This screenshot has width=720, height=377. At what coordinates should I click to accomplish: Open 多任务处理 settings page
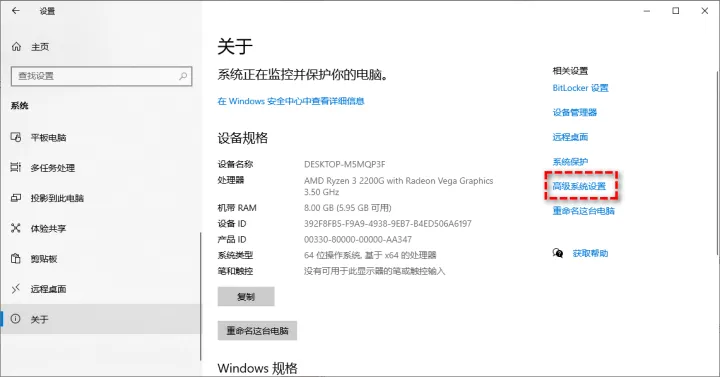101,168
